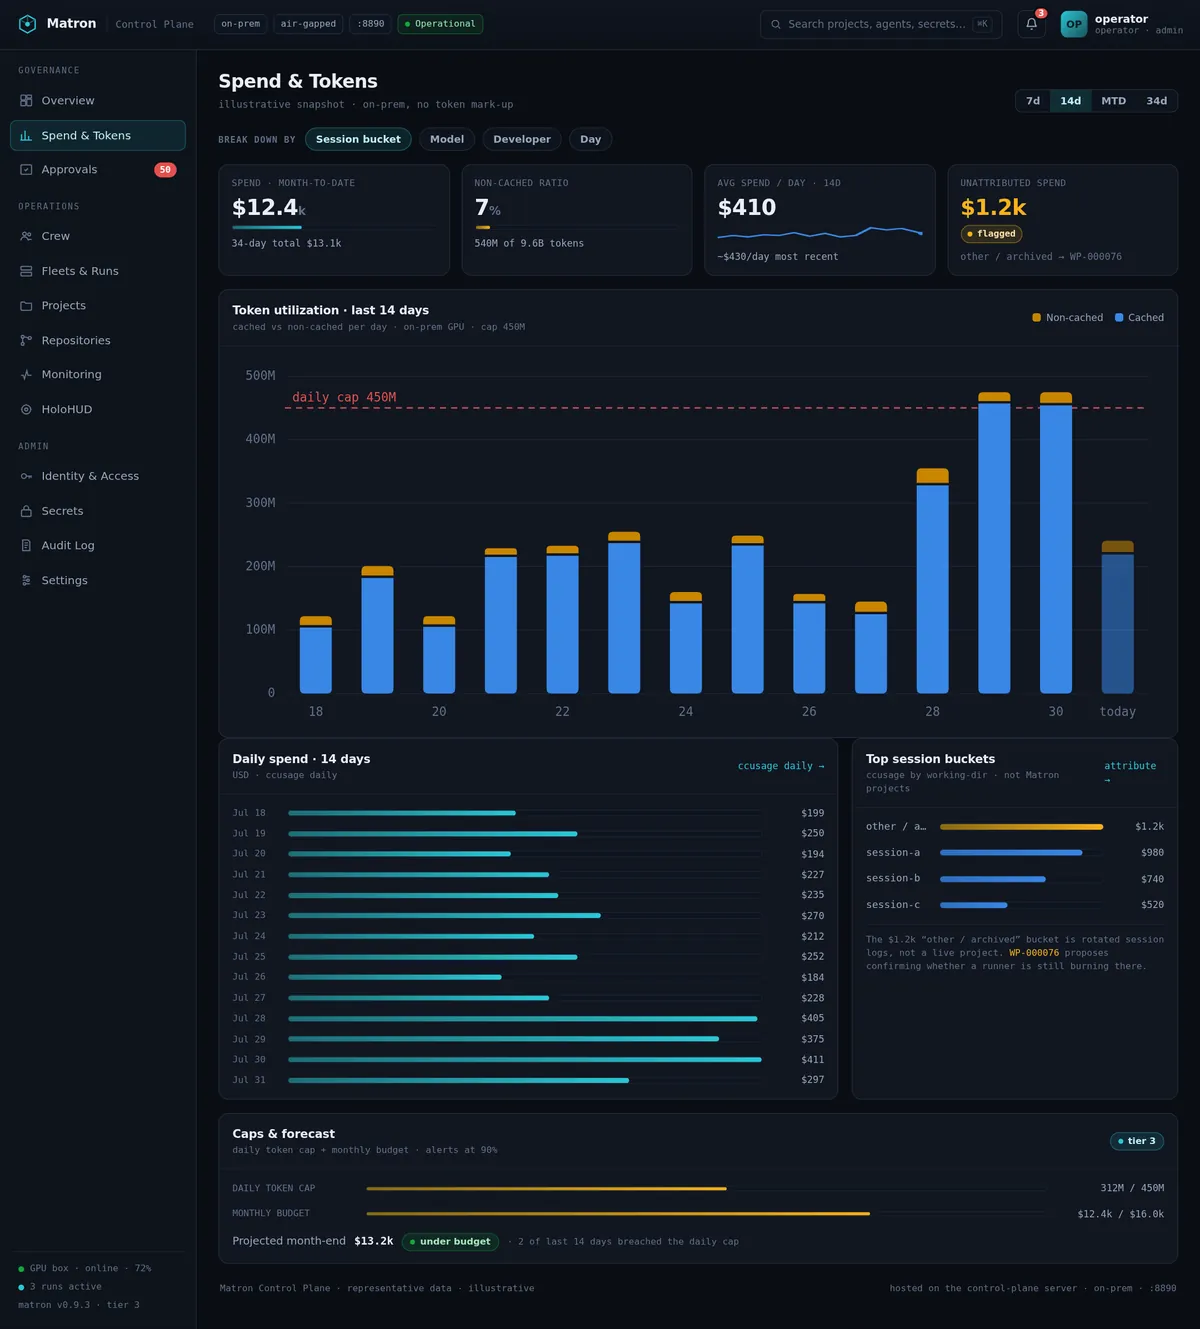The image size is (1200, 1329).
Task: Open Approvals page
Action: (98, 170)
